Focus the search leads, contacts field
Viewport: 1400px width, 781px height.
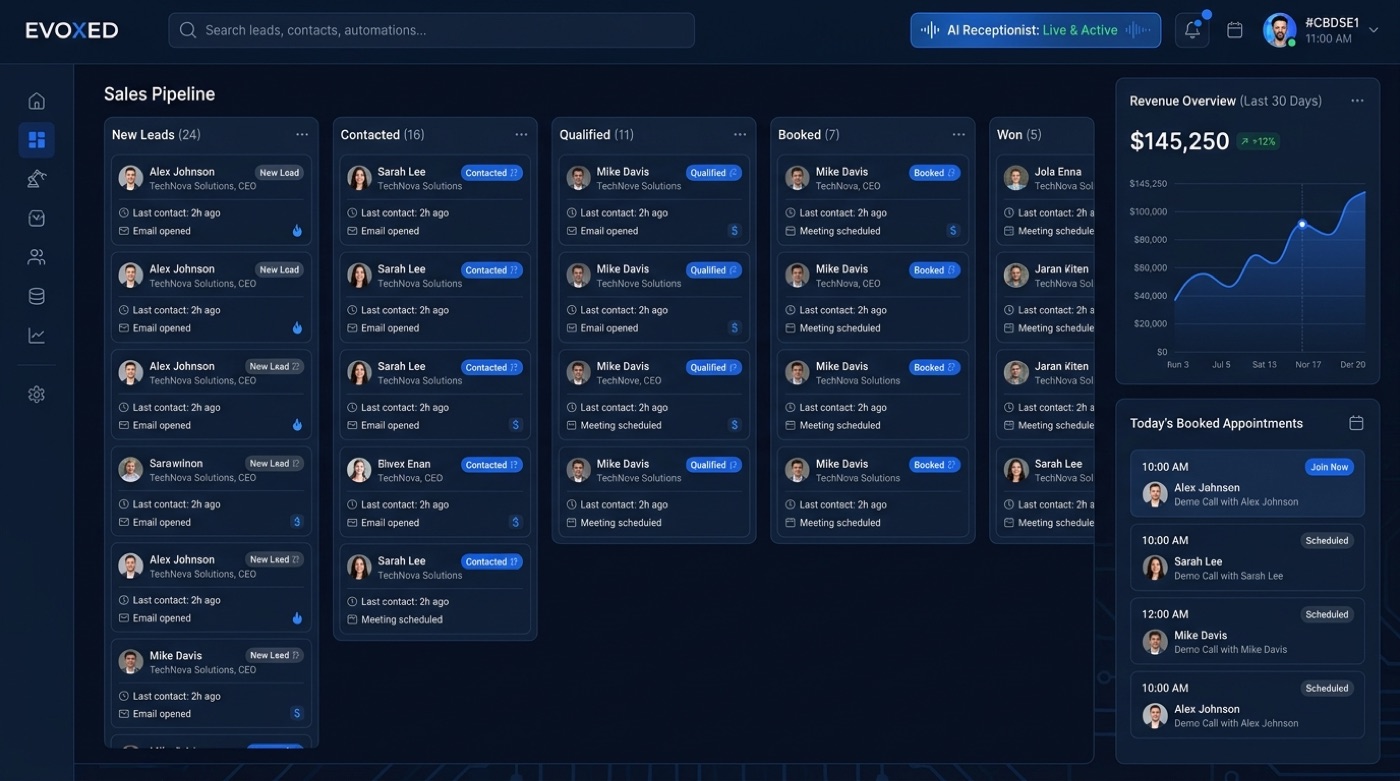click(x=431, y=30)
